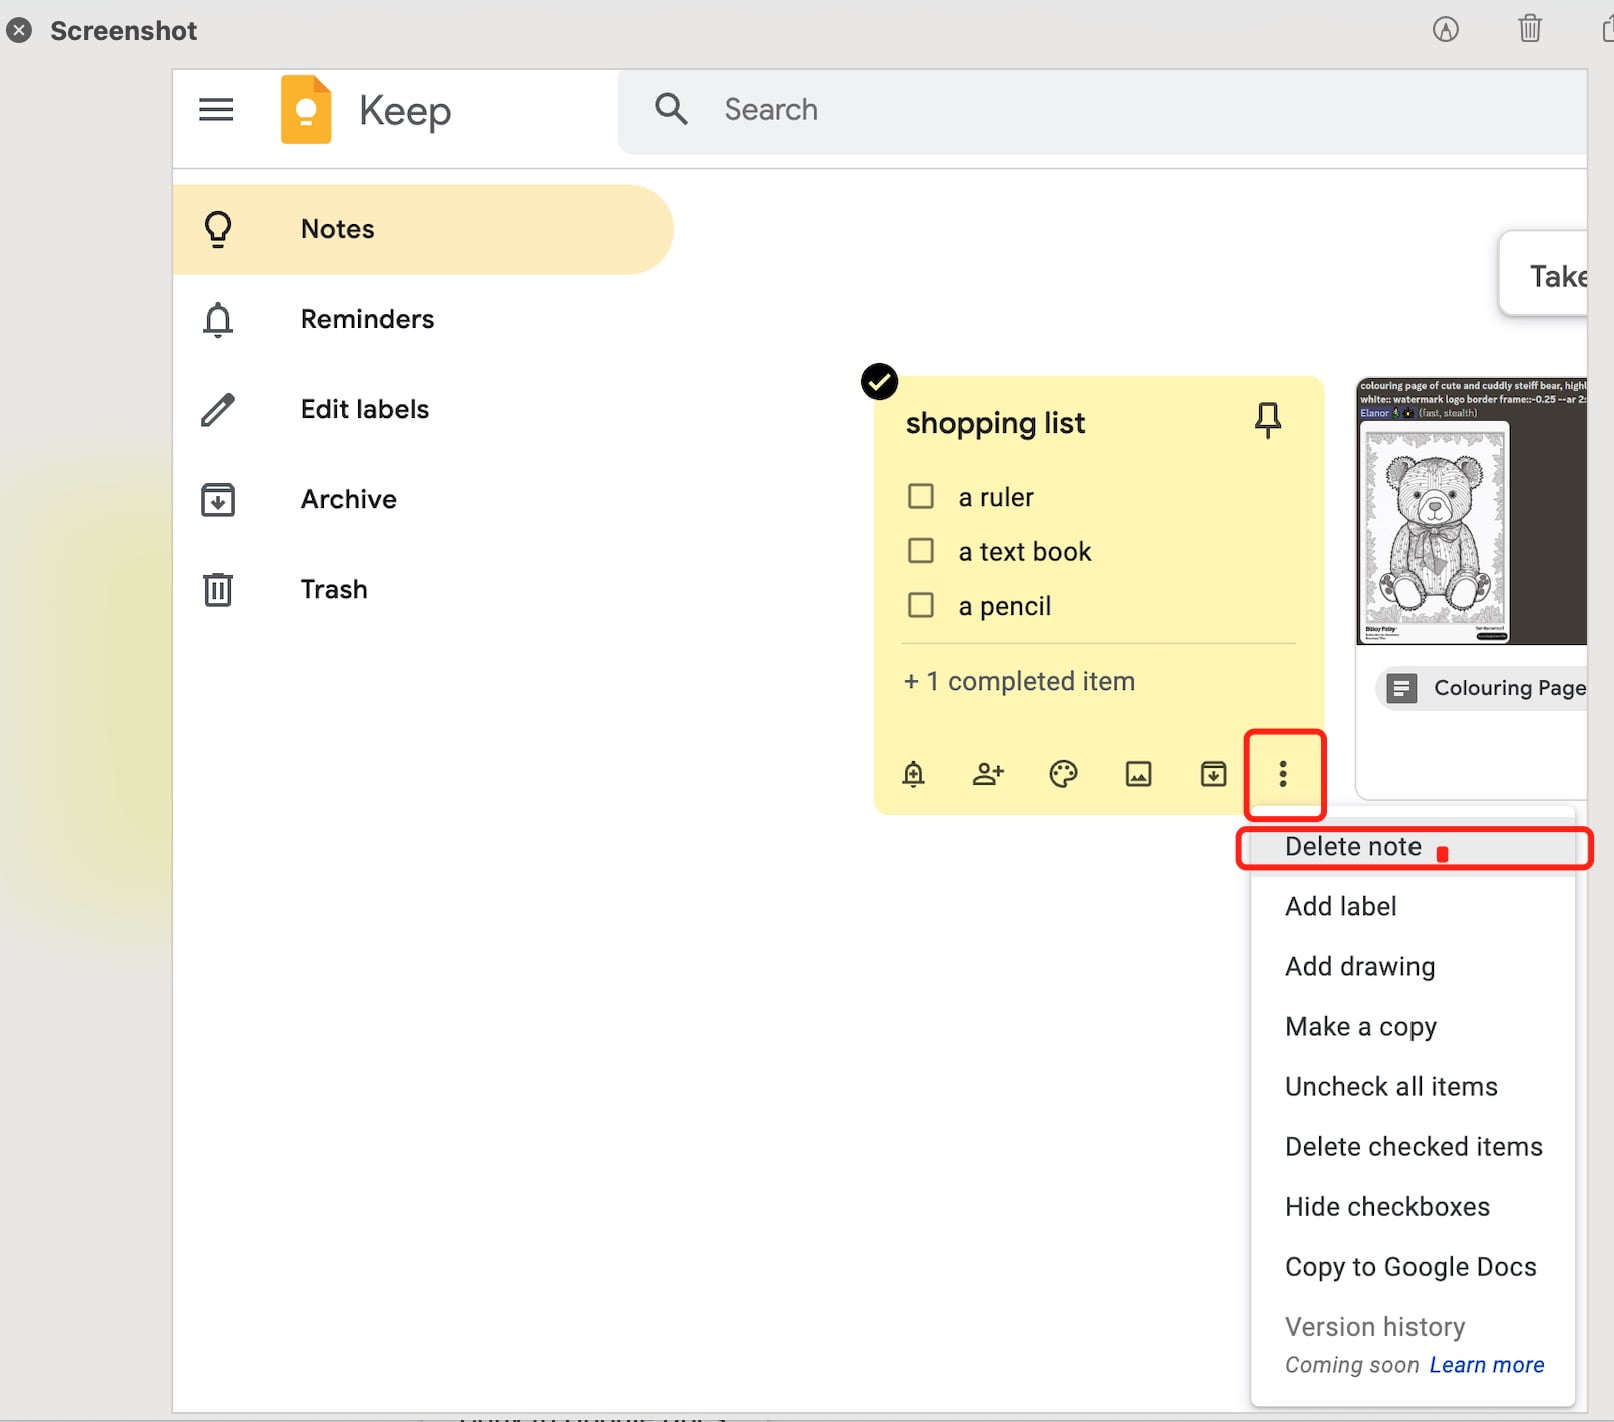Select Notes in the sidebar
The image size is (1614, 1422).
(423, 229)
